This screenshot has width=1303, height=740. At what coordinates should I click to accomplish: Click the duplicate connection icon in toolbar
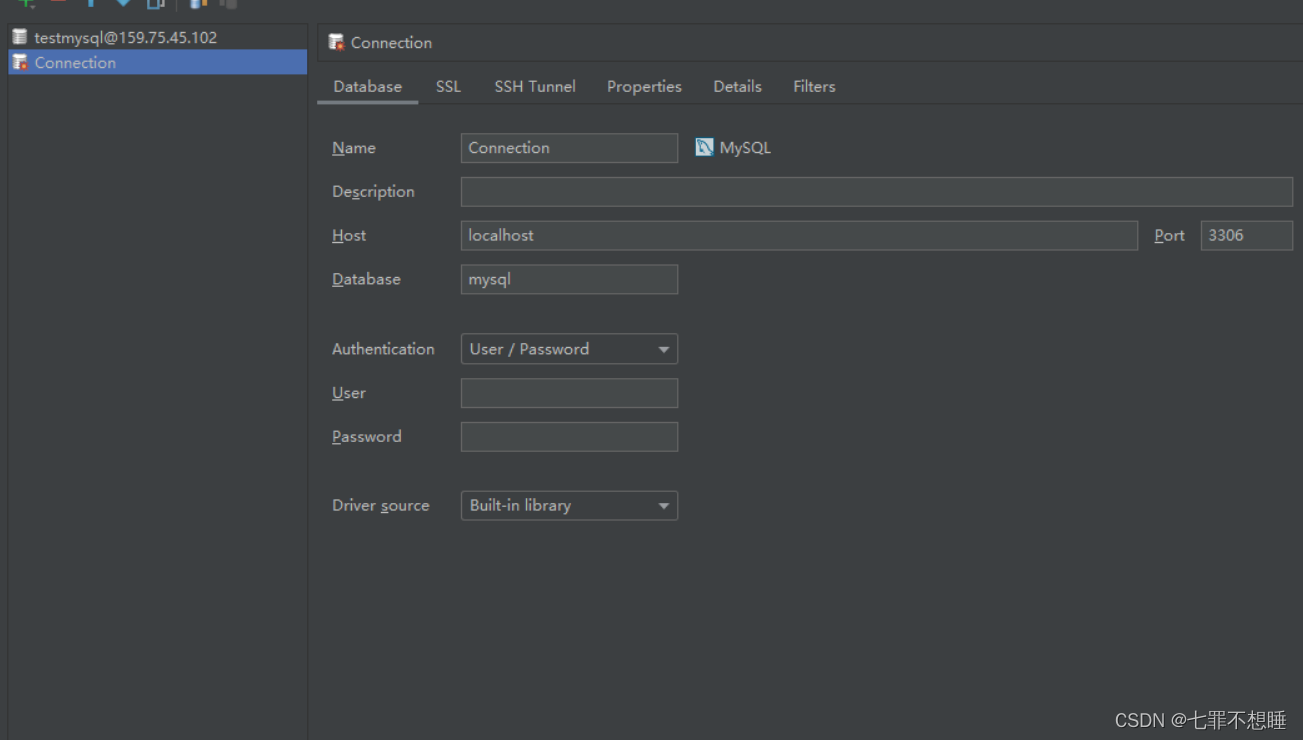(x=155, y=4)
